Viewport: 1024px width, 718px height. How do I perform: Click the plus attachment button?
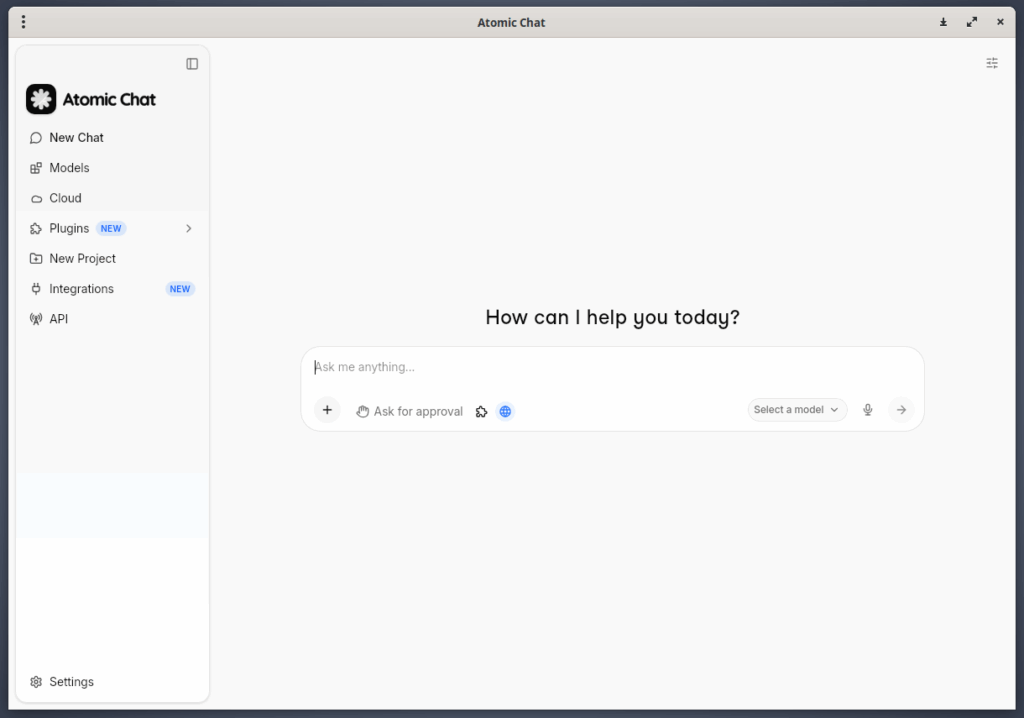pos(327,410)
